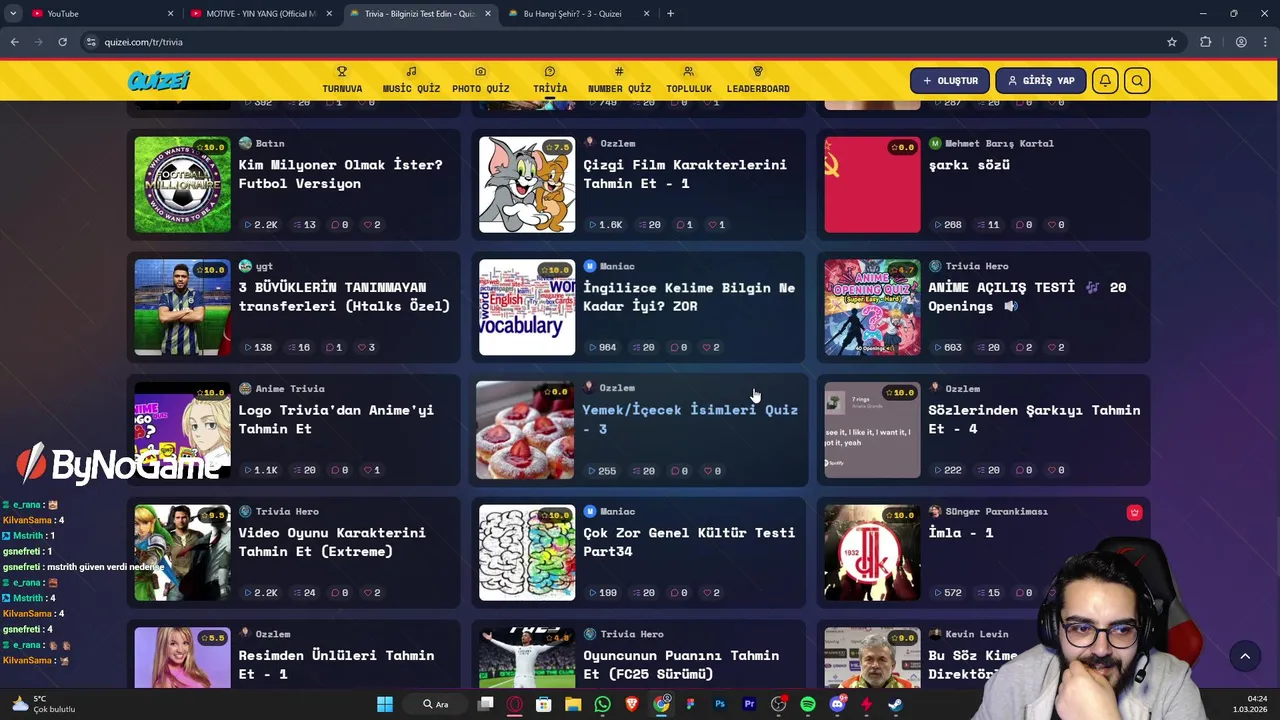Click the comment icon on 3 BÜYÜKLERİN transferleri card

(x=329, y=348)
